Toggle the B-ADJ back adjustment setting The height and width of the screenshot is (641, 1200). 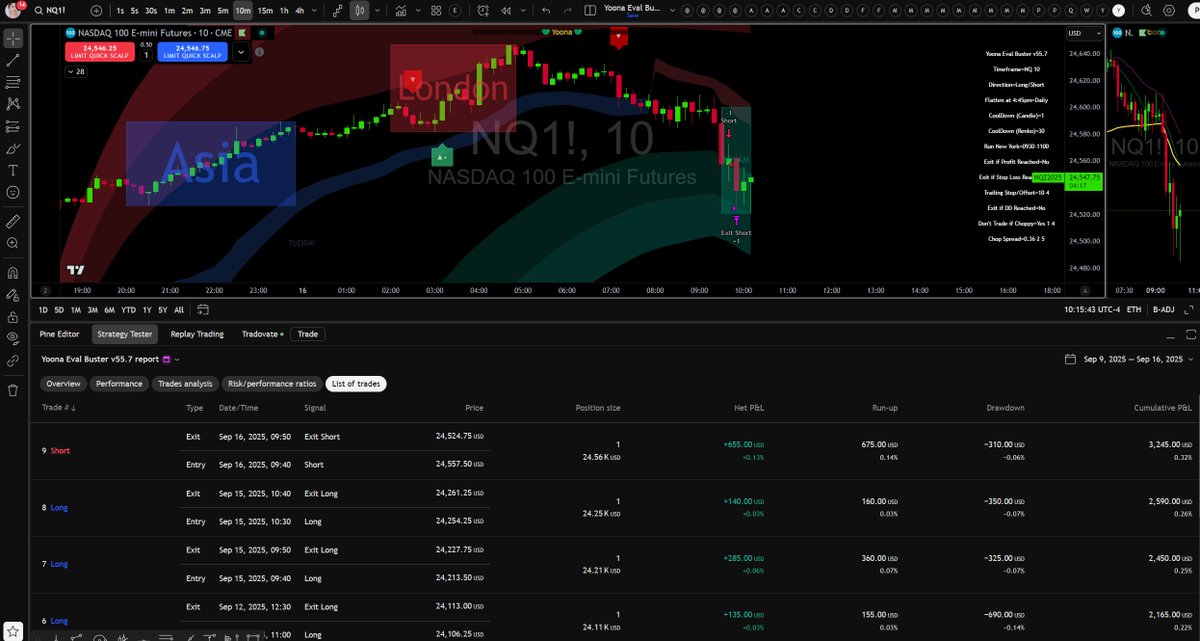click(1162, 310)
